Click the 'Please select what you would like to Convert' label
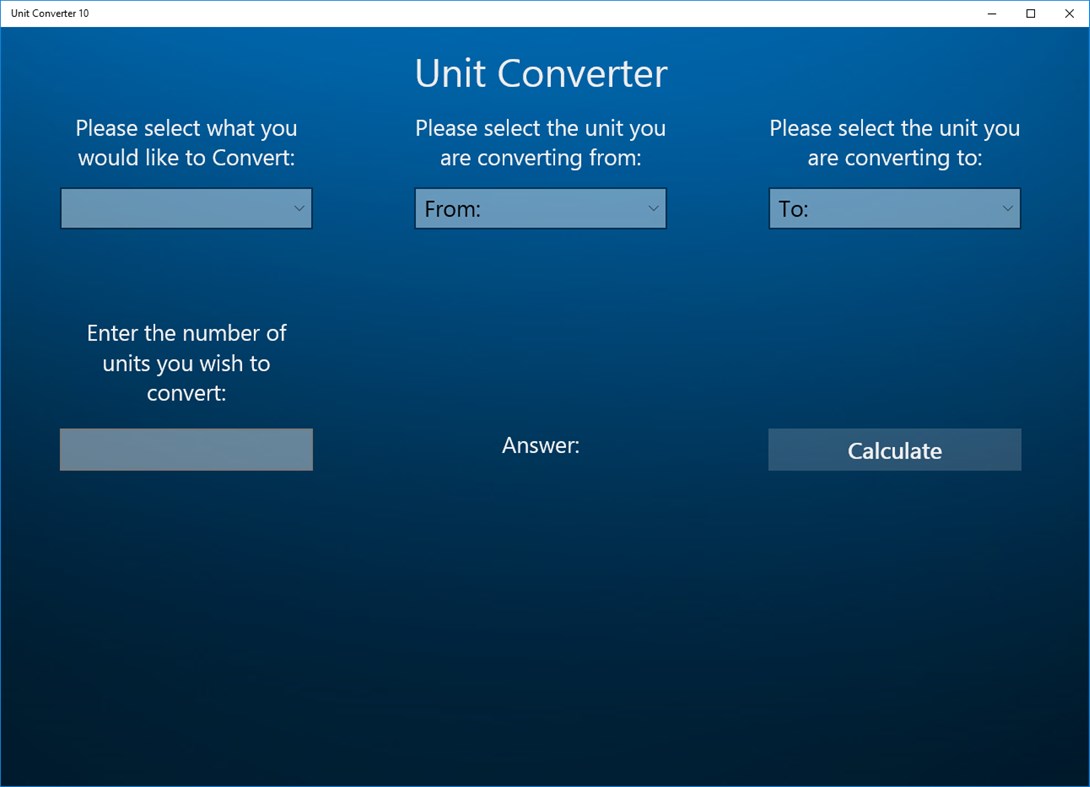 tap(186, 142)
